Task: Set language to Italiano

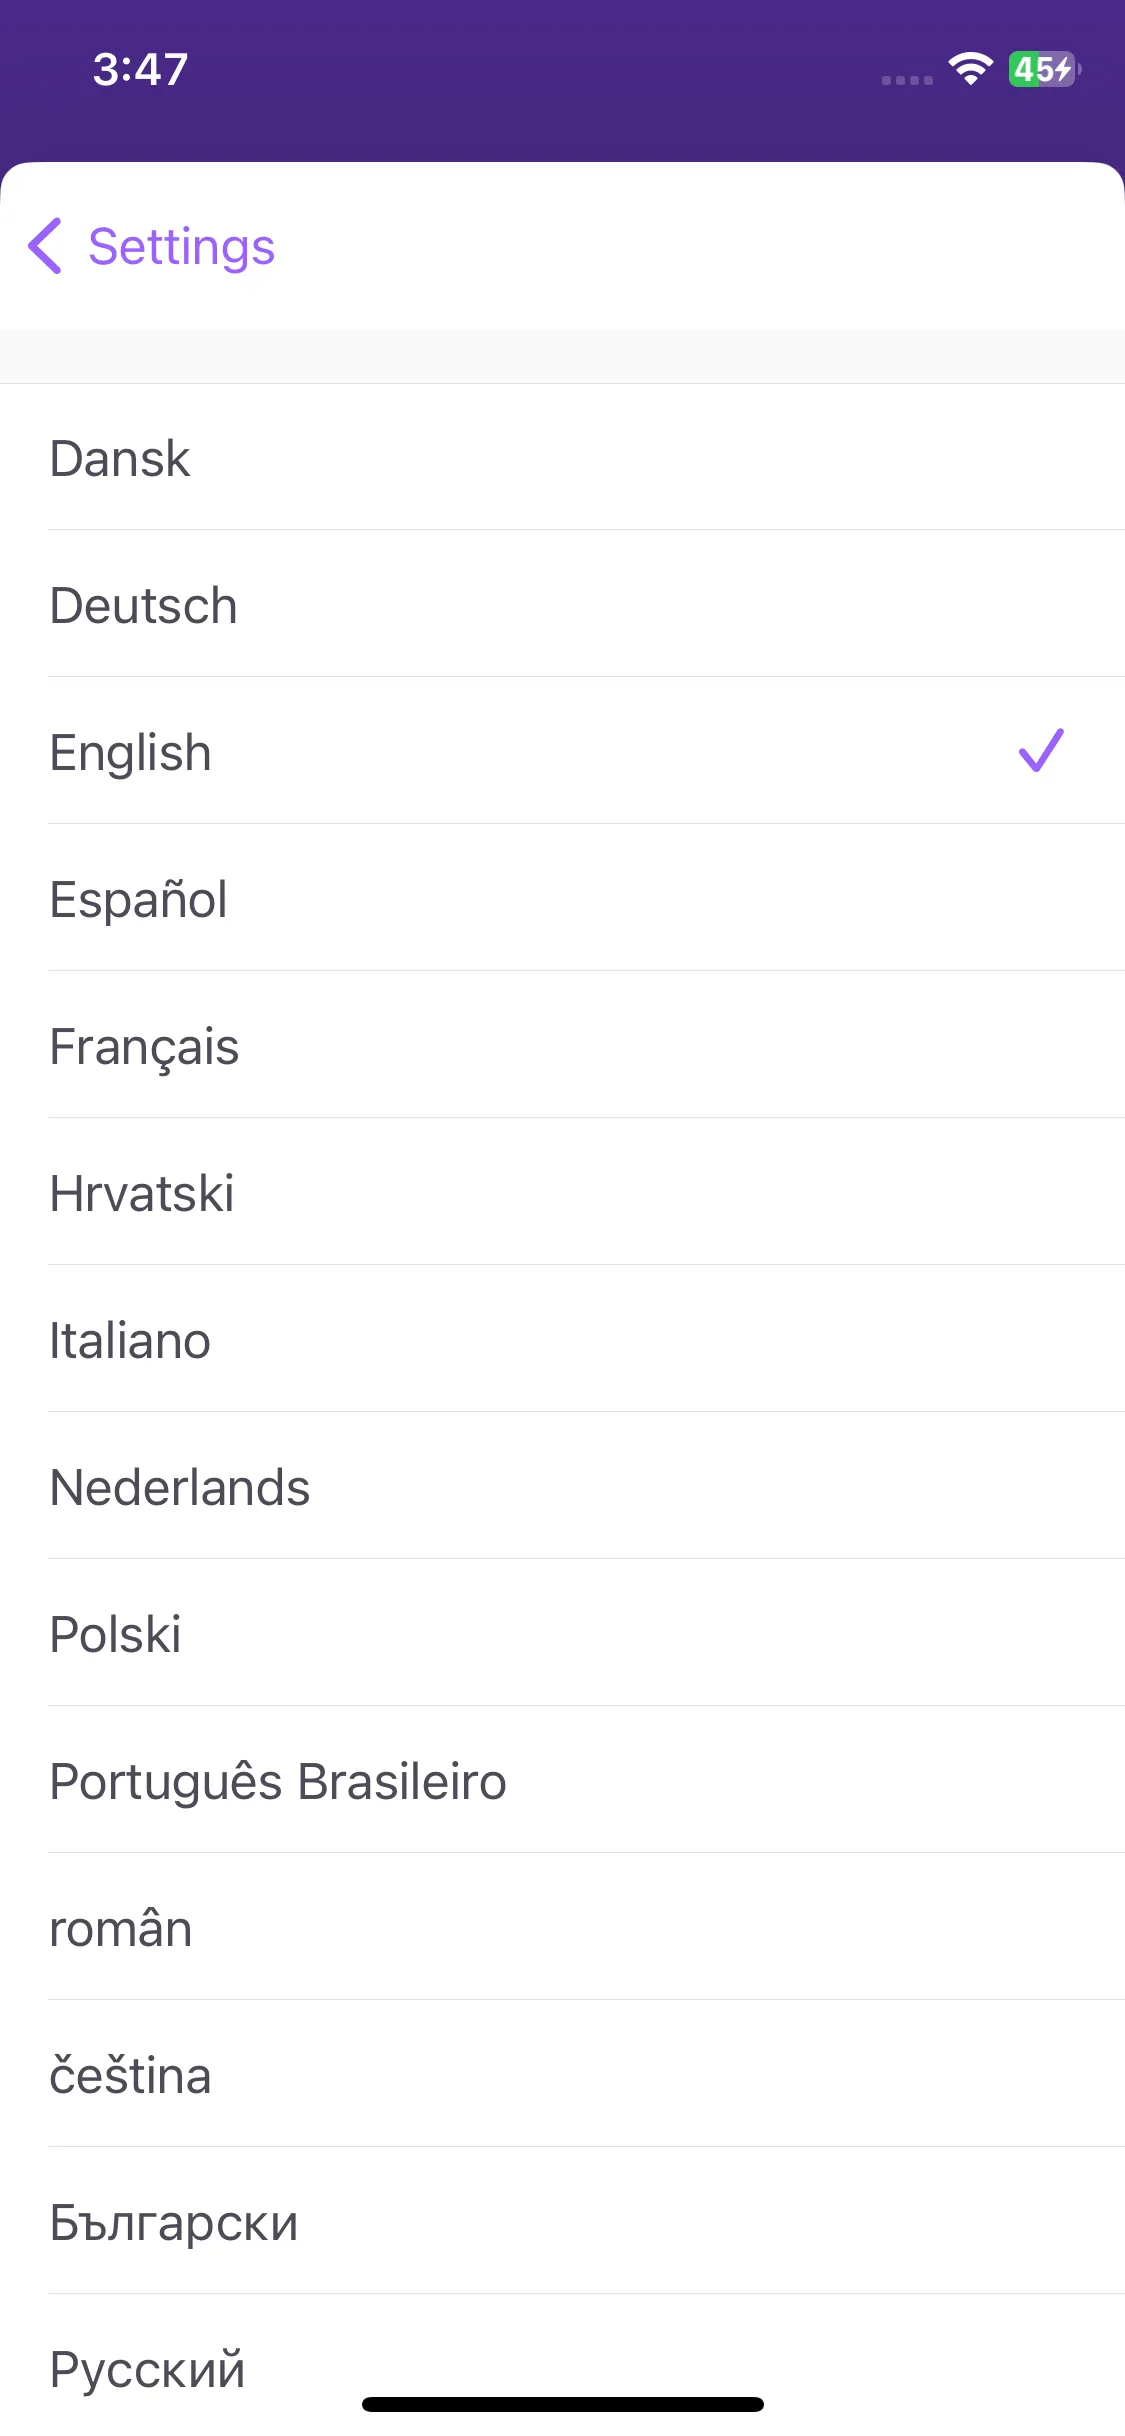Action: pos(562,1339)
